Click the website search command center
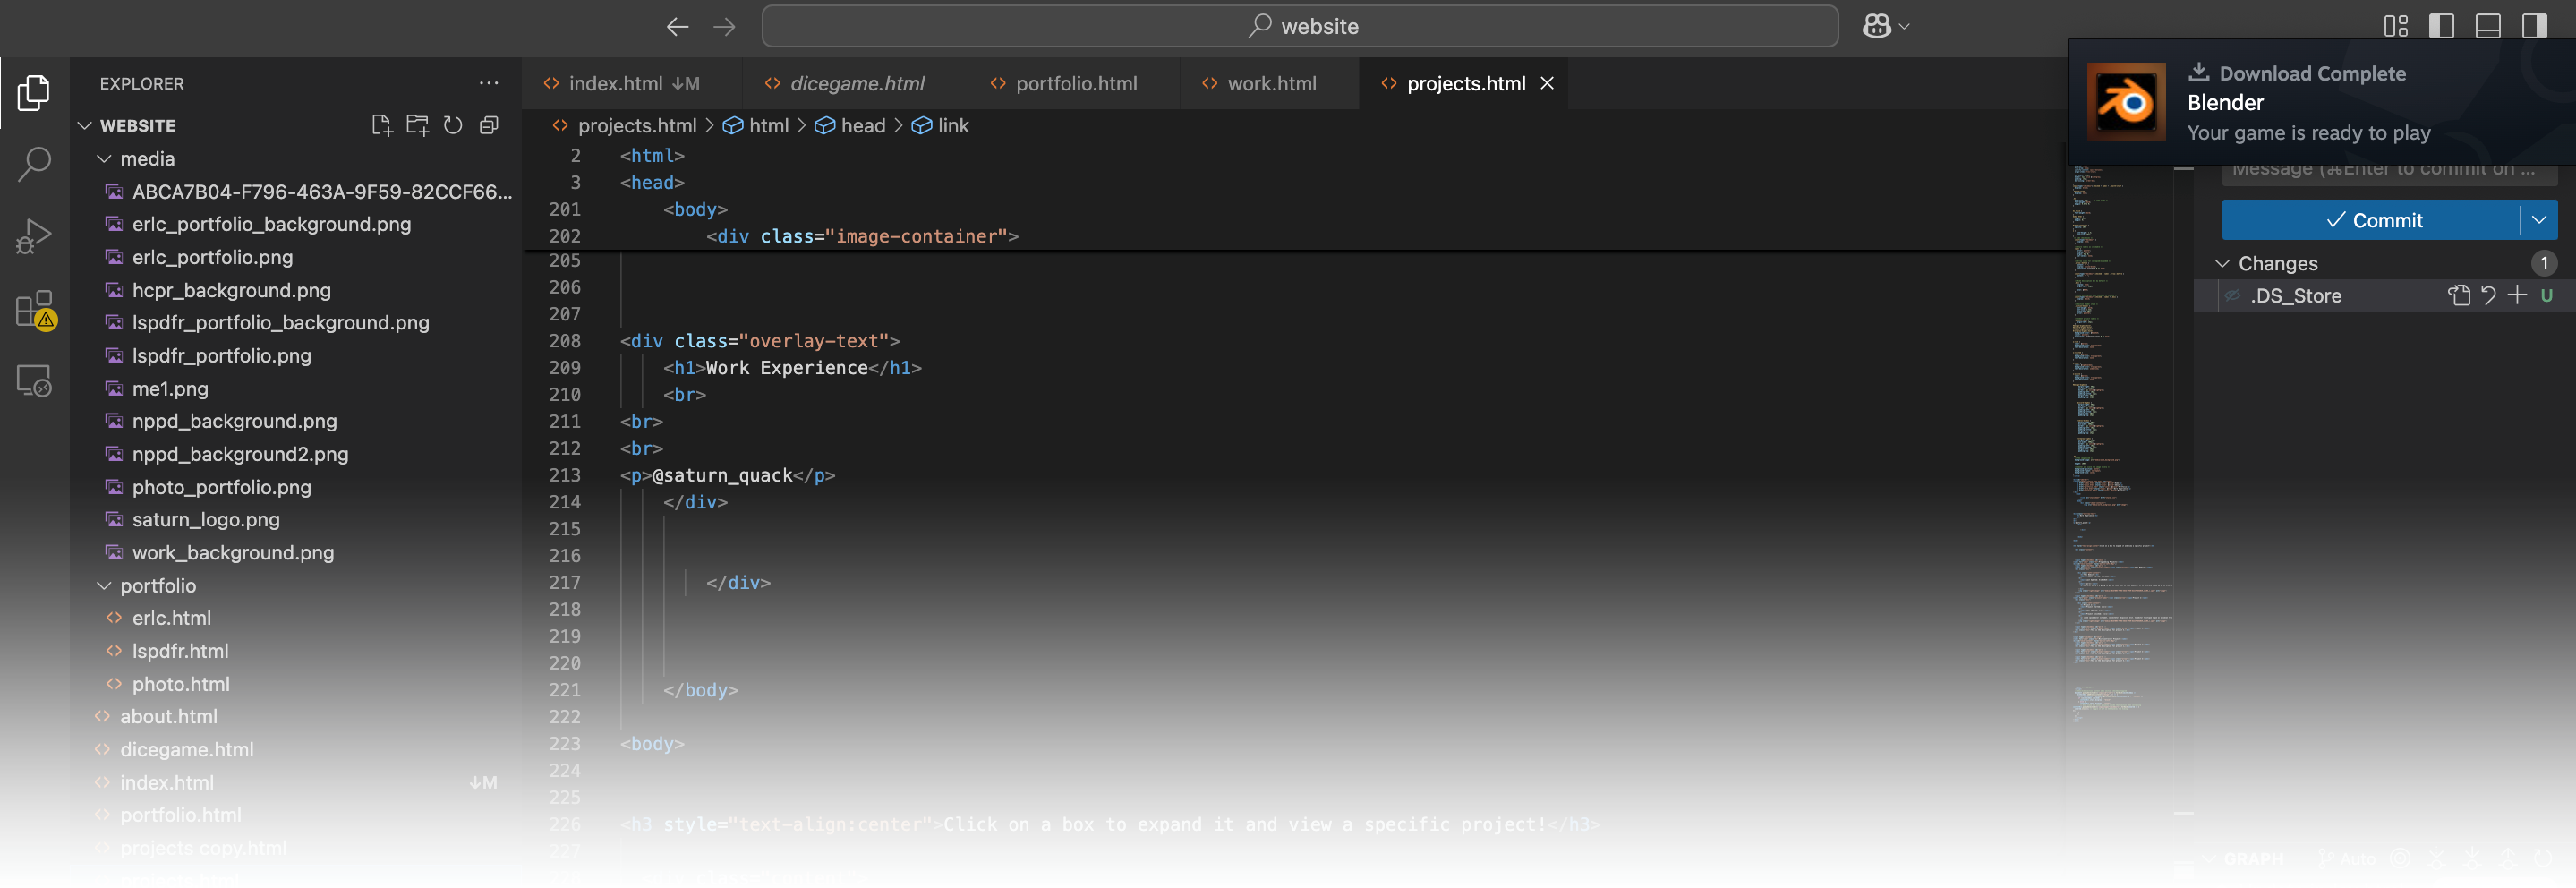 pyautogui.click(x=1300, y=26)
